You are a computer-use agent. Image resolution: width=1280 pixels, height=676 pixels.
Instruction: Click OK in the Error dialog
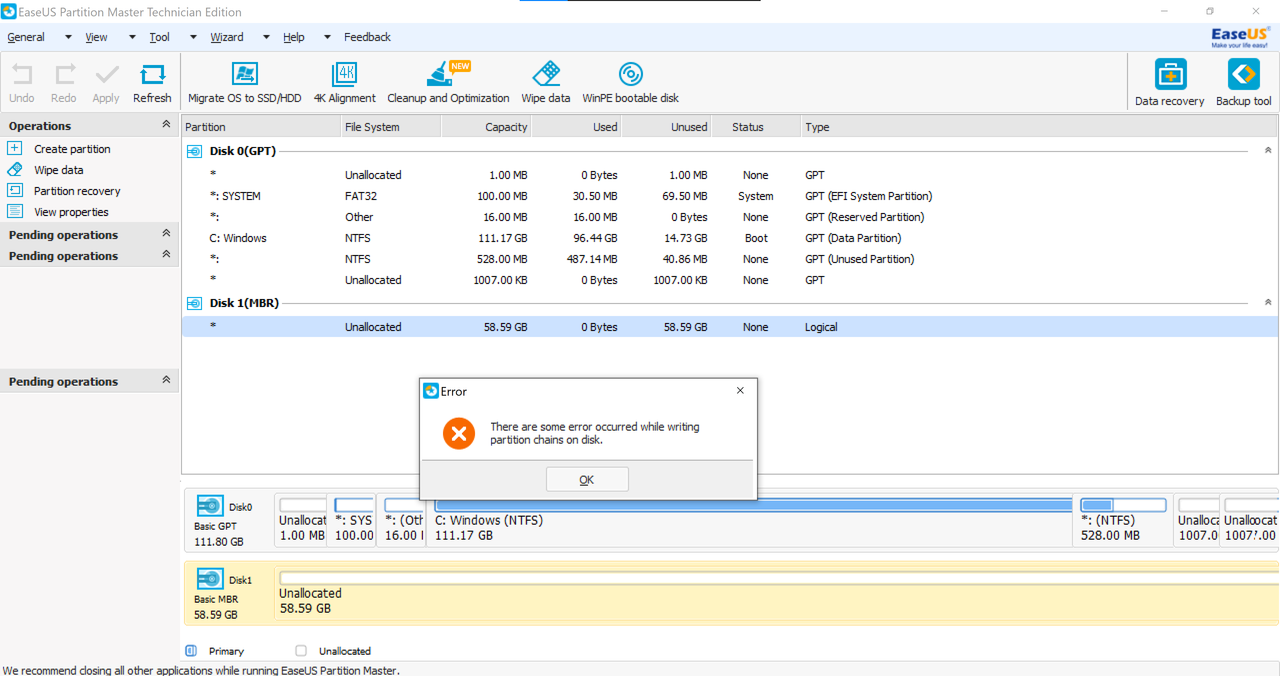pos(587,479)
